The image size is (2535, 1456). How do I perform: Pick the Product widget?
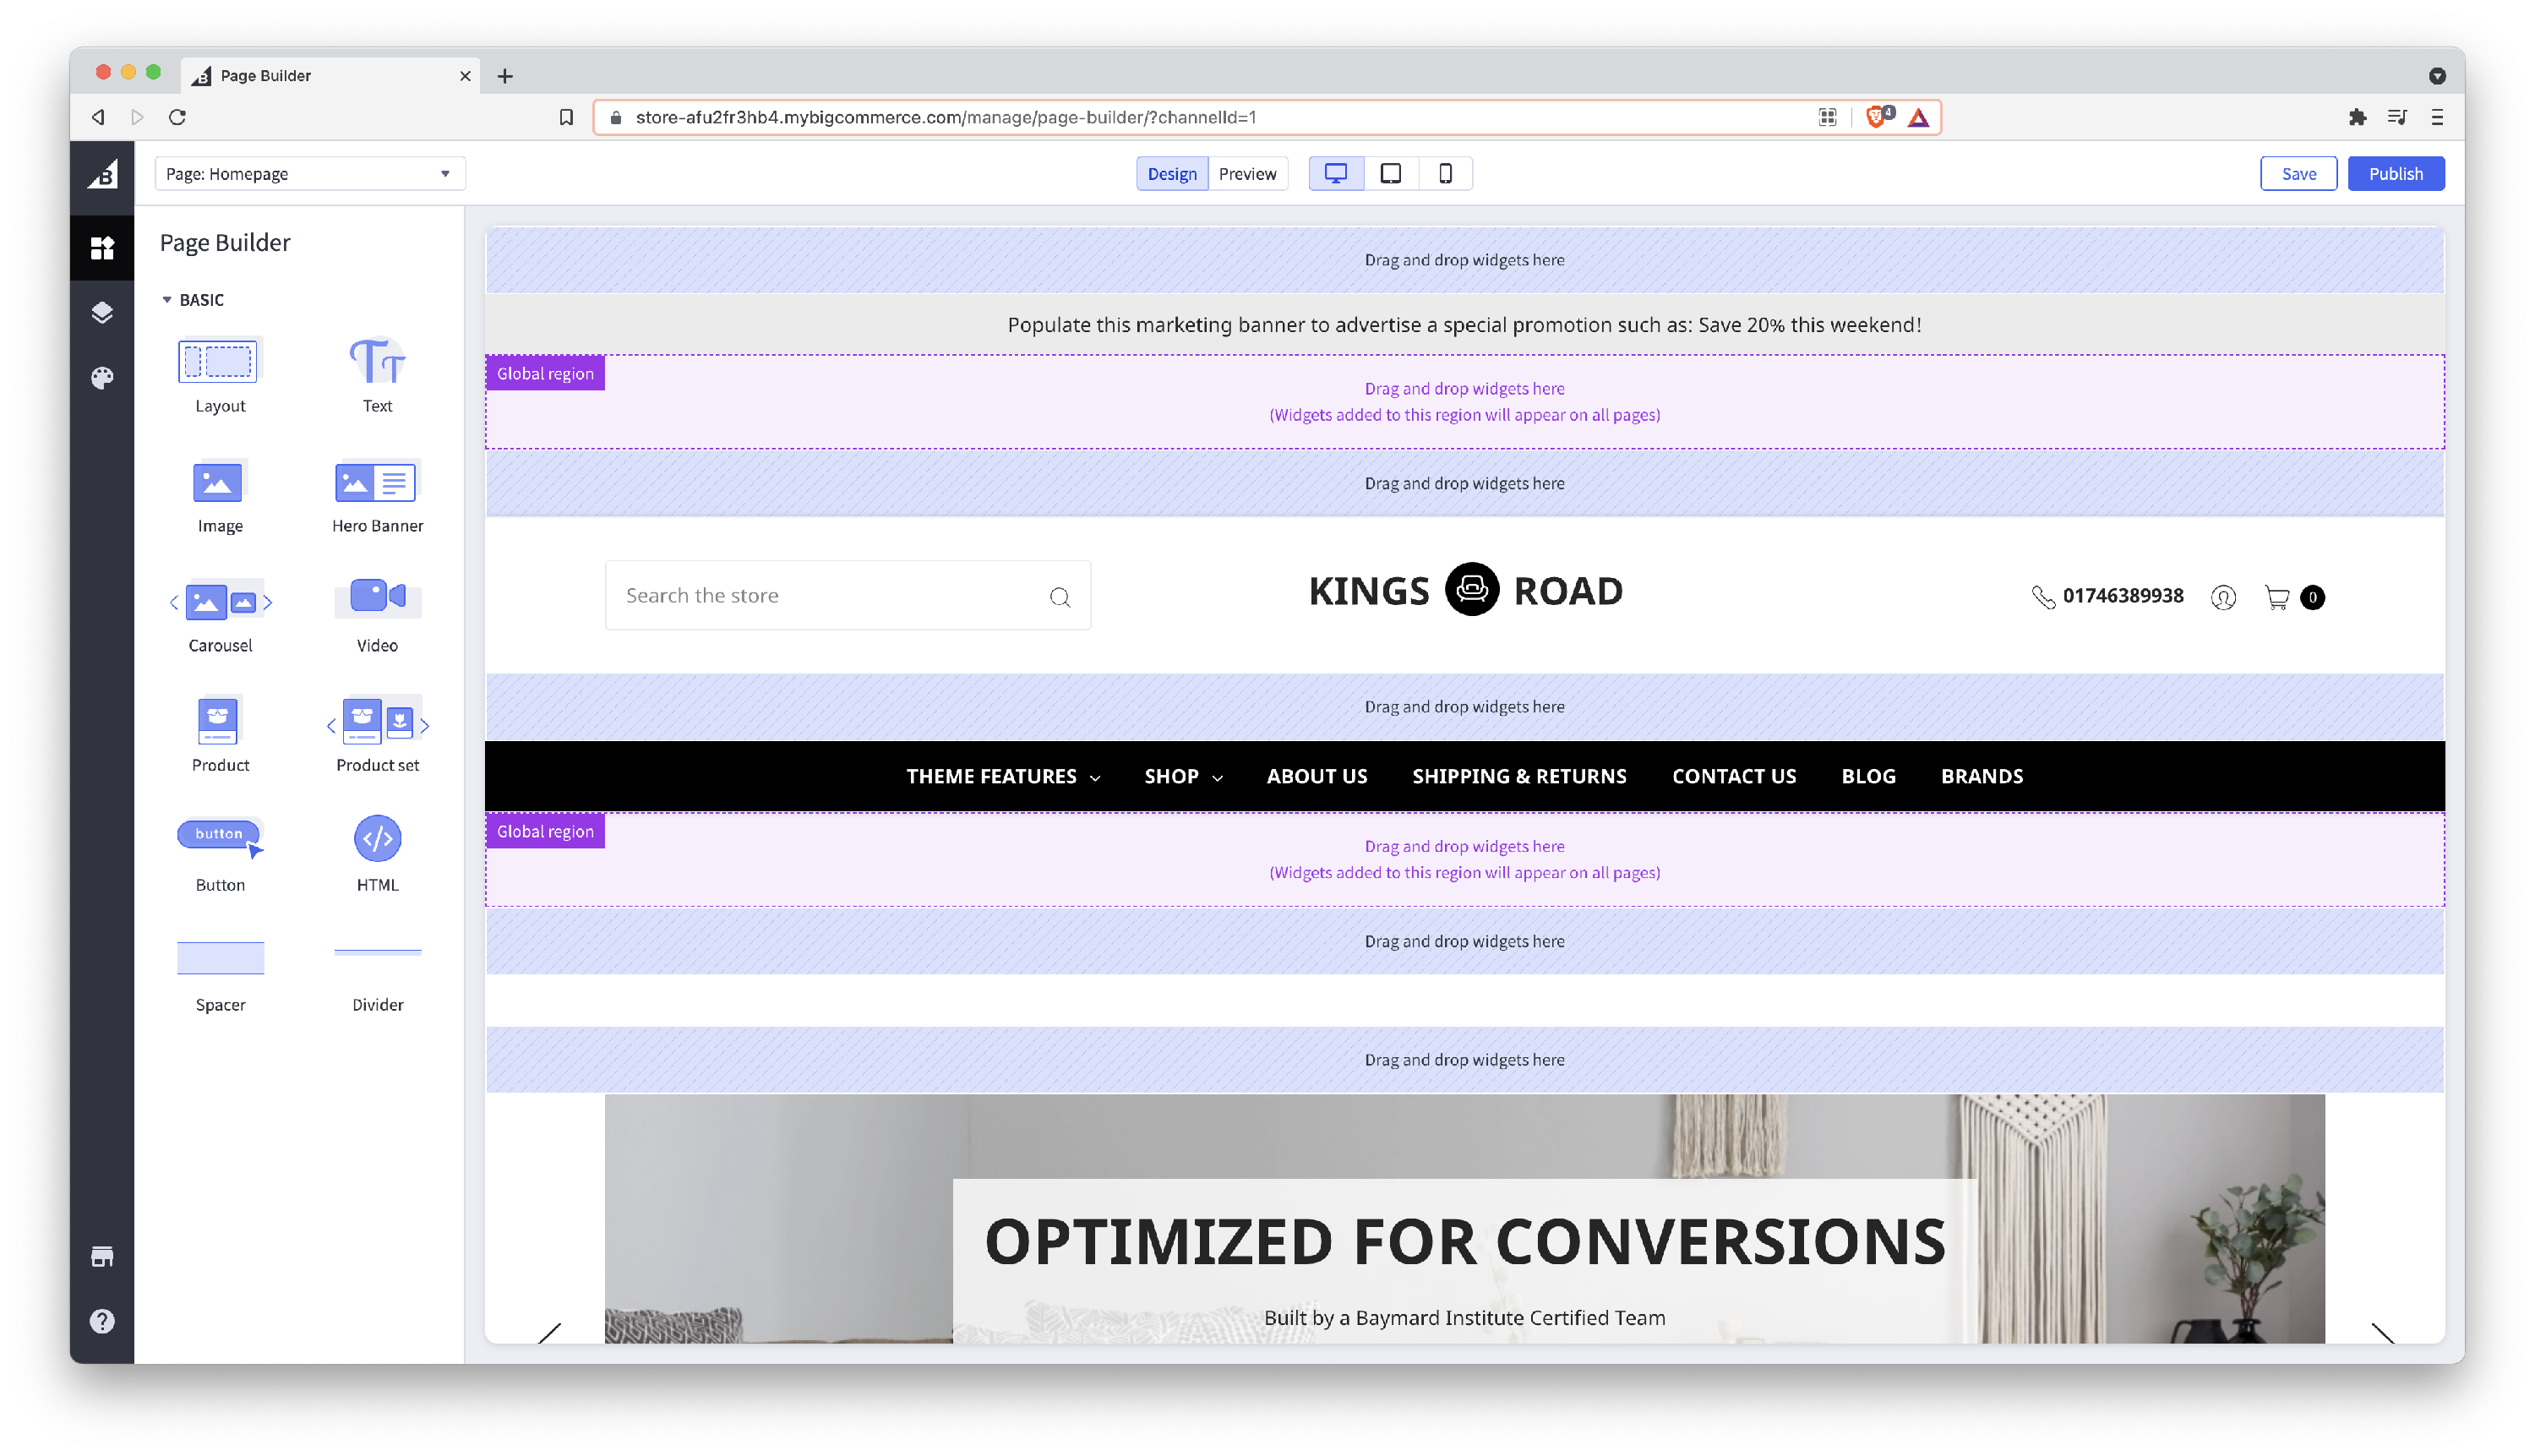click(x=218, y=721)
